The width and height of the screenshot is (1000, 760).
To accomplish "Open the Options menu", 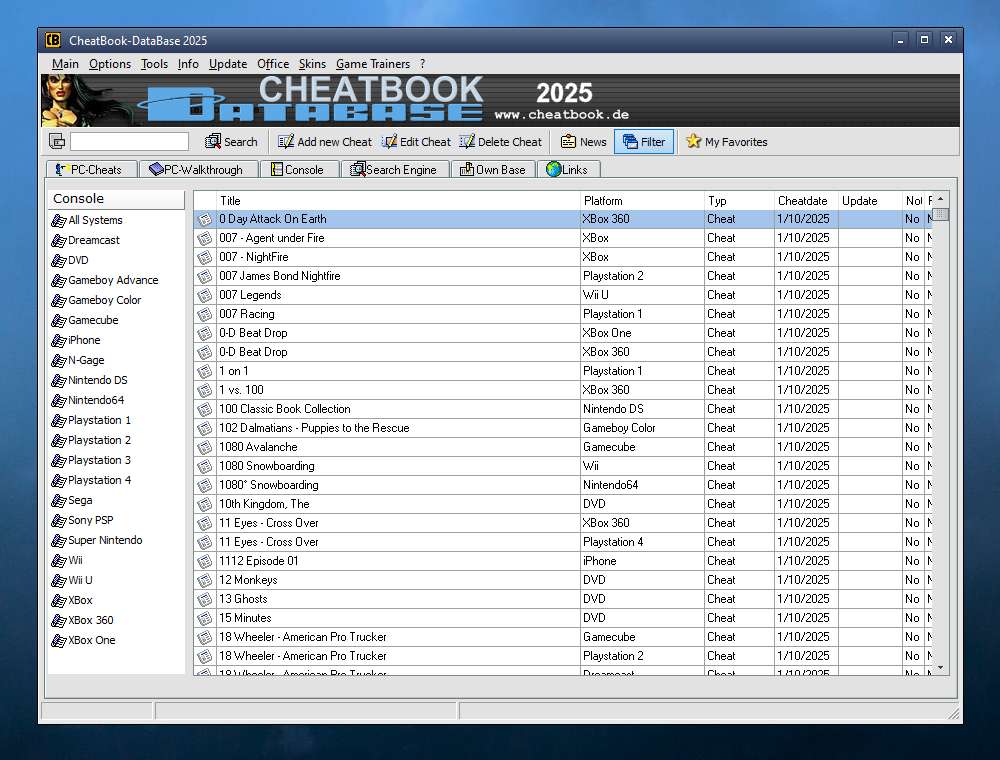I will 110,64.
